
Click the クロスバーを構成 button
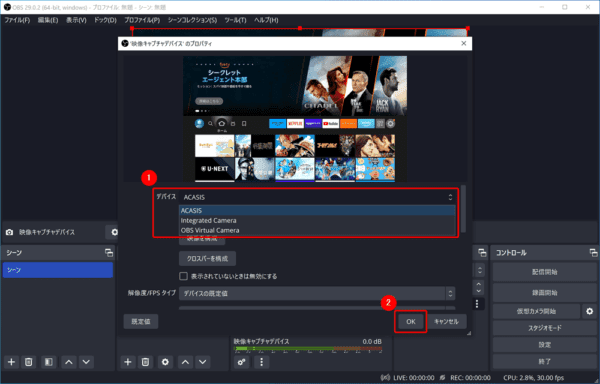pyautogui.click(x=207, y=259)
